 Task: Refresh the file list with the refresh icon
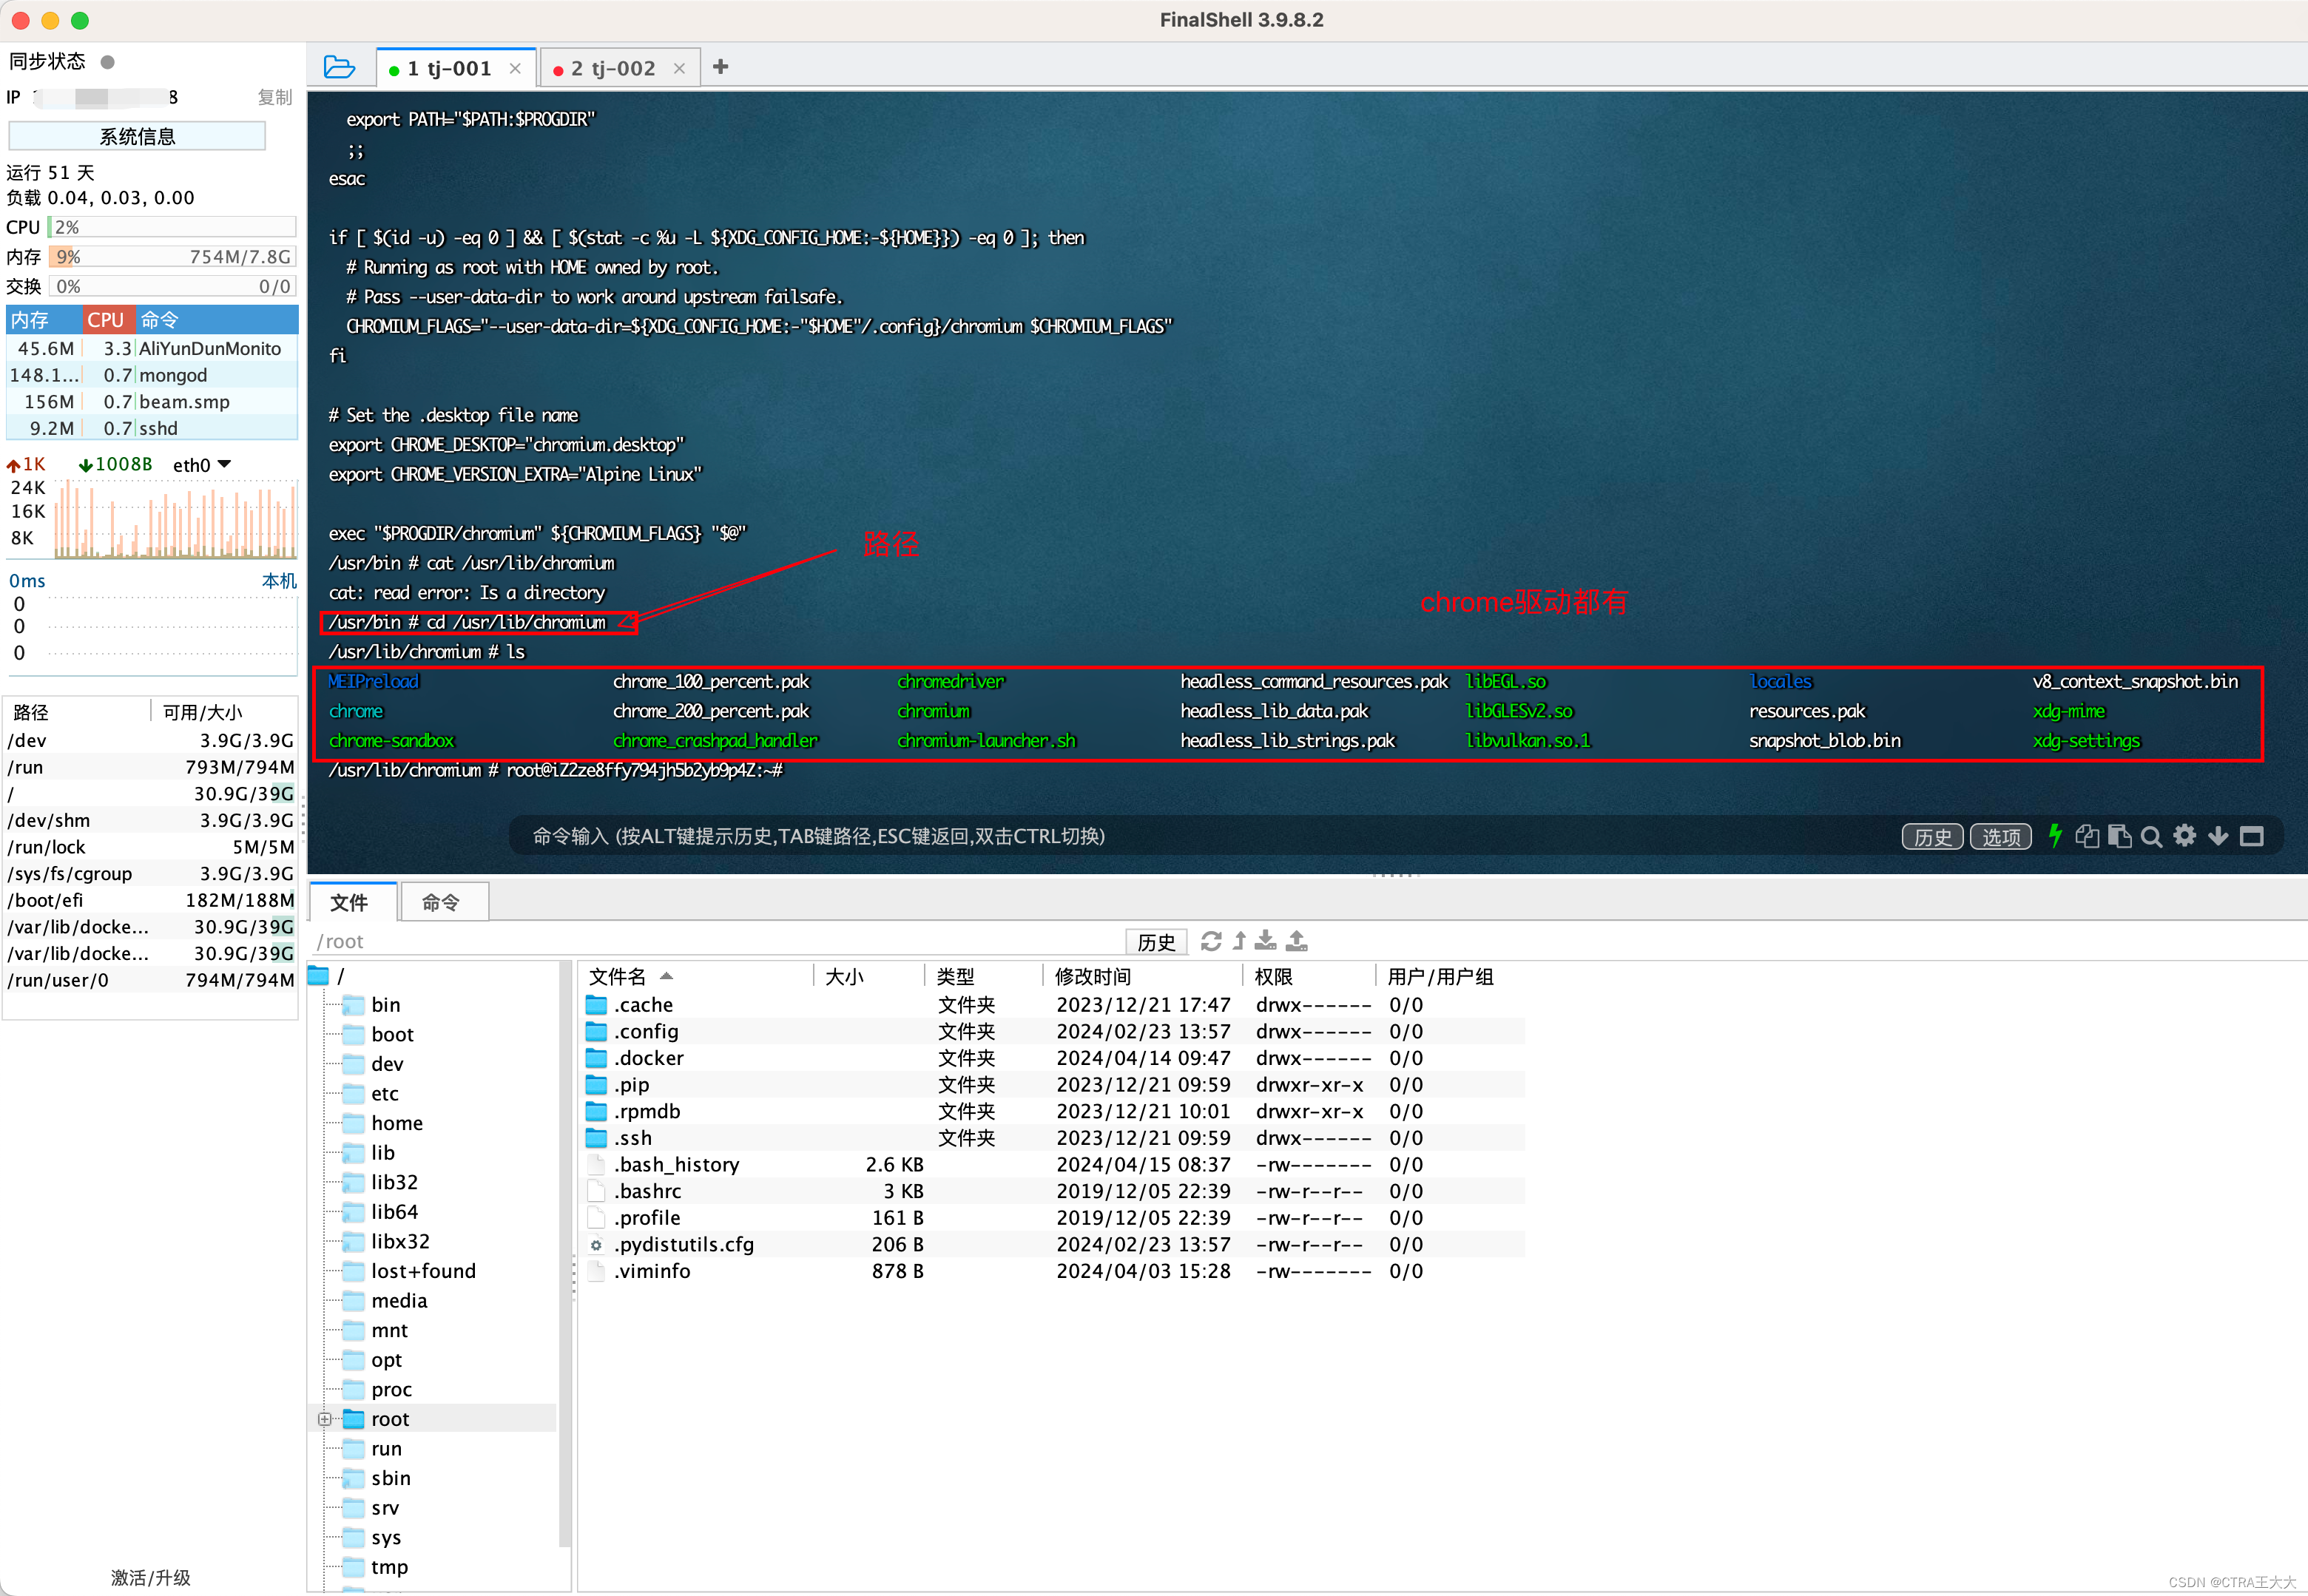tap(1211, 941)
